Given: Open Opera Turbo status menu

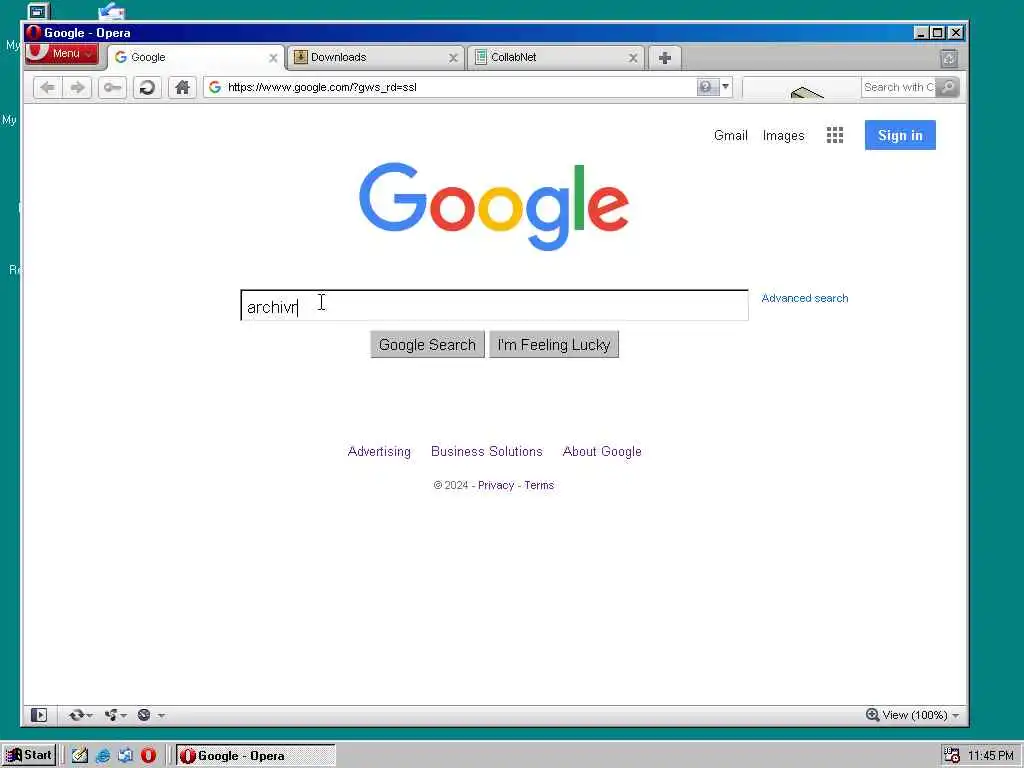Looking at the screenshot, I should (x=151, y=715).
